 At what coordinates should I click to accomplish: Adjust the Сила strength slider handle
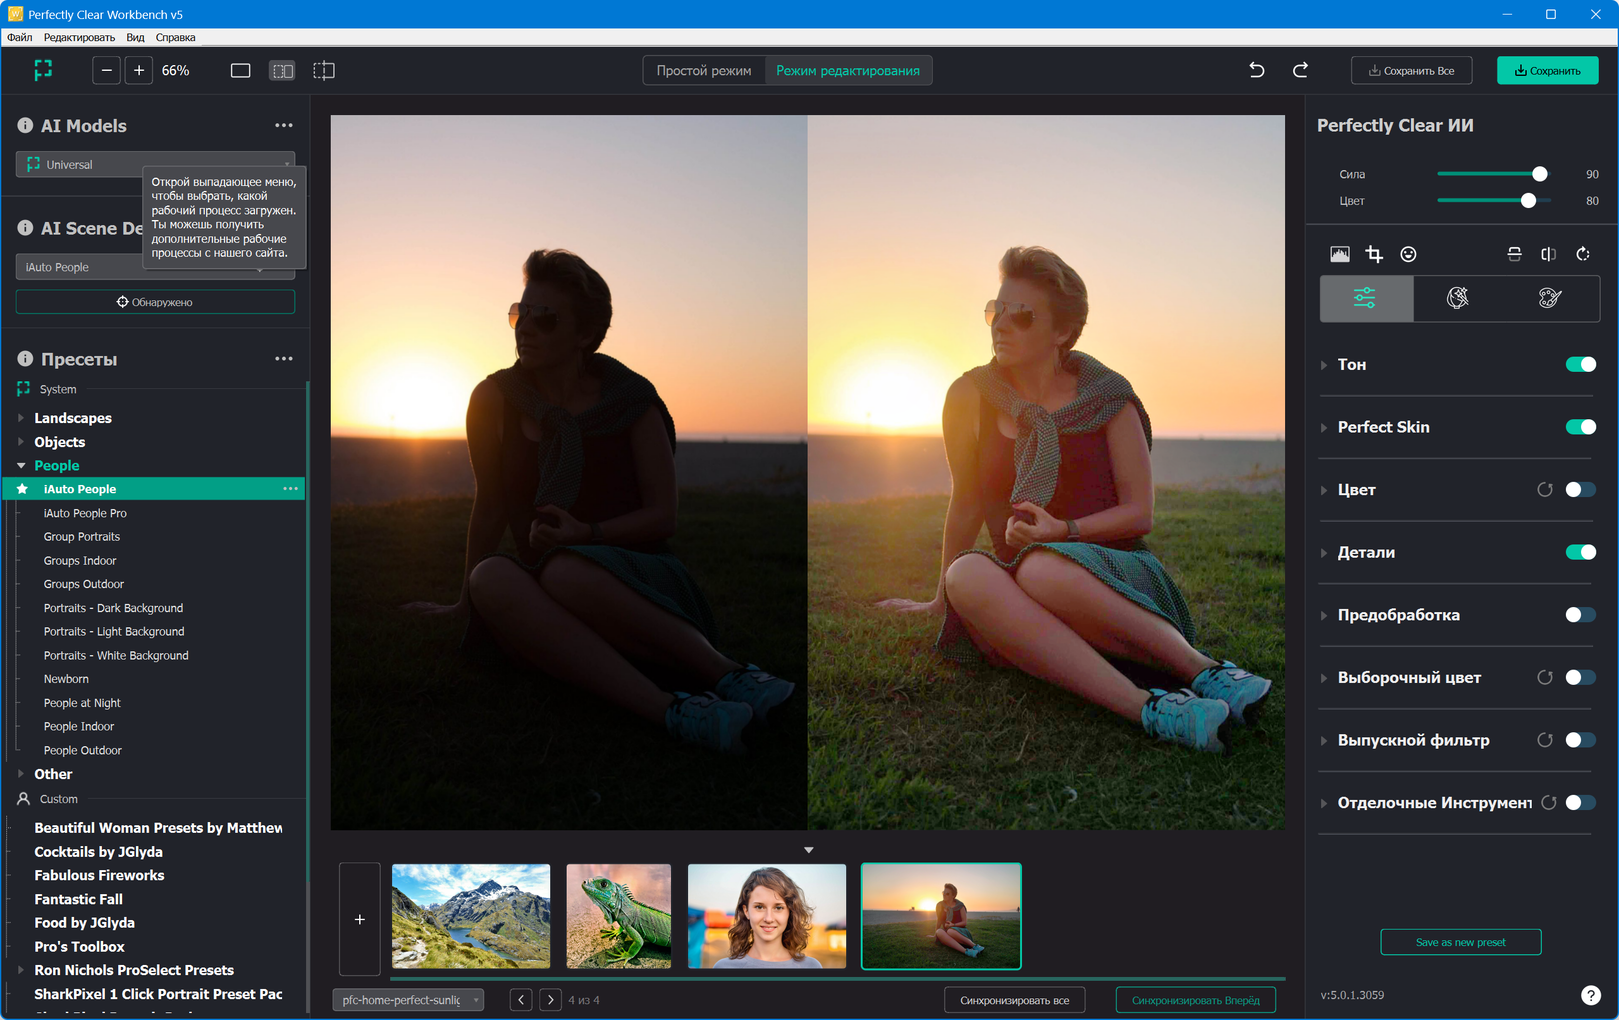tap(1539, 174)
